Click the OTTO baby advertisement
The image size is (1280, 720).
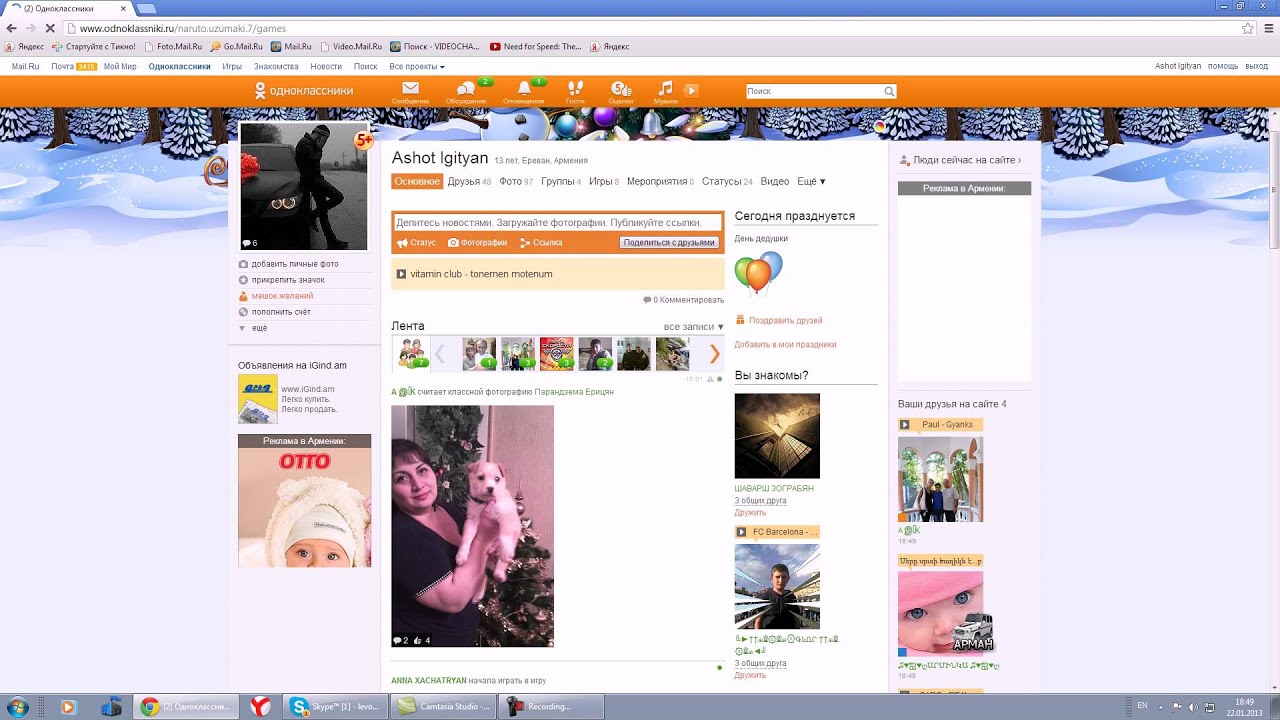click(x=304, y=508)
